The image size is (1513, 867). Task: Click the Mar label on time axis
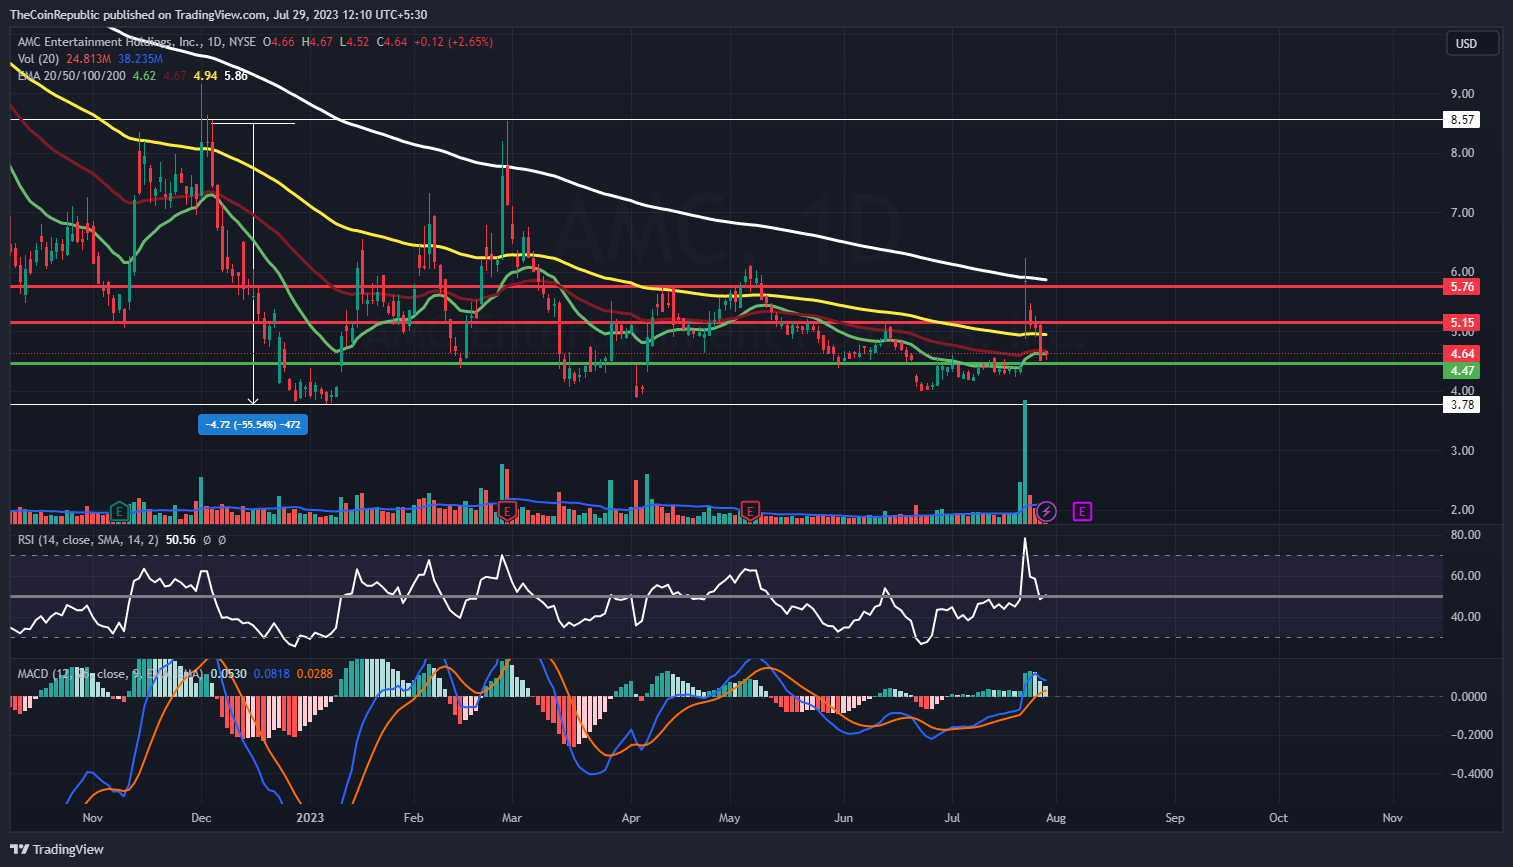(x=512, y=818)
